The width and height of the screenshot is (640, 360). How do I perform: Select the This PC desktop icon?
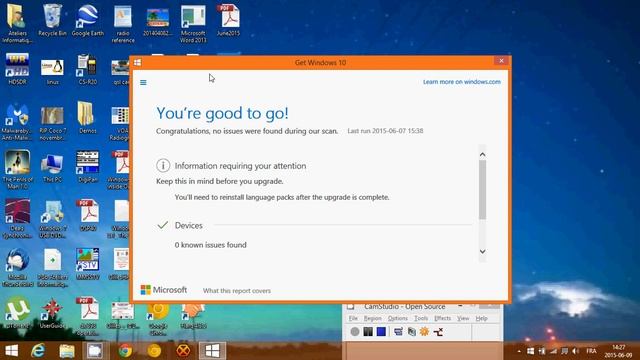pyautogui.click(x=52, y=168)
